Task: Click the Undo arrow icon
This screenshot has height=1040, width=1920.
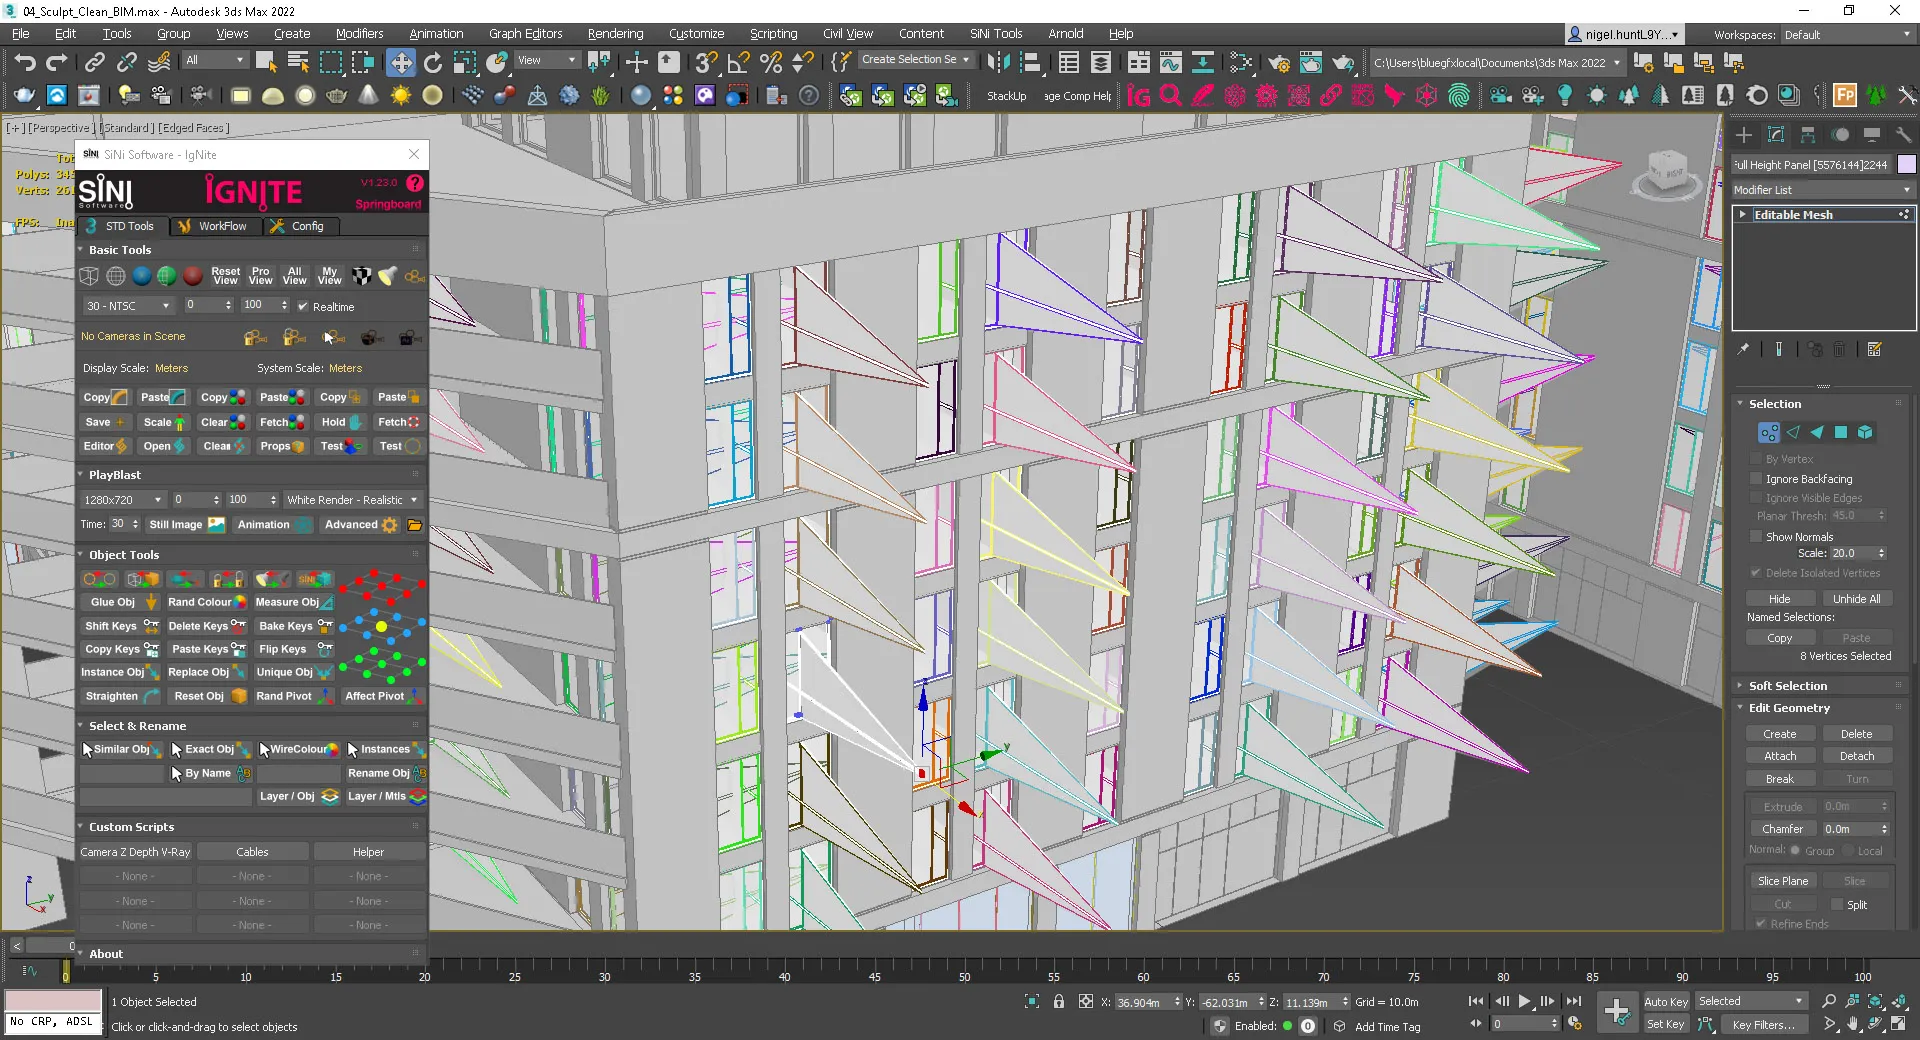Action: click(x=24, y=63)
